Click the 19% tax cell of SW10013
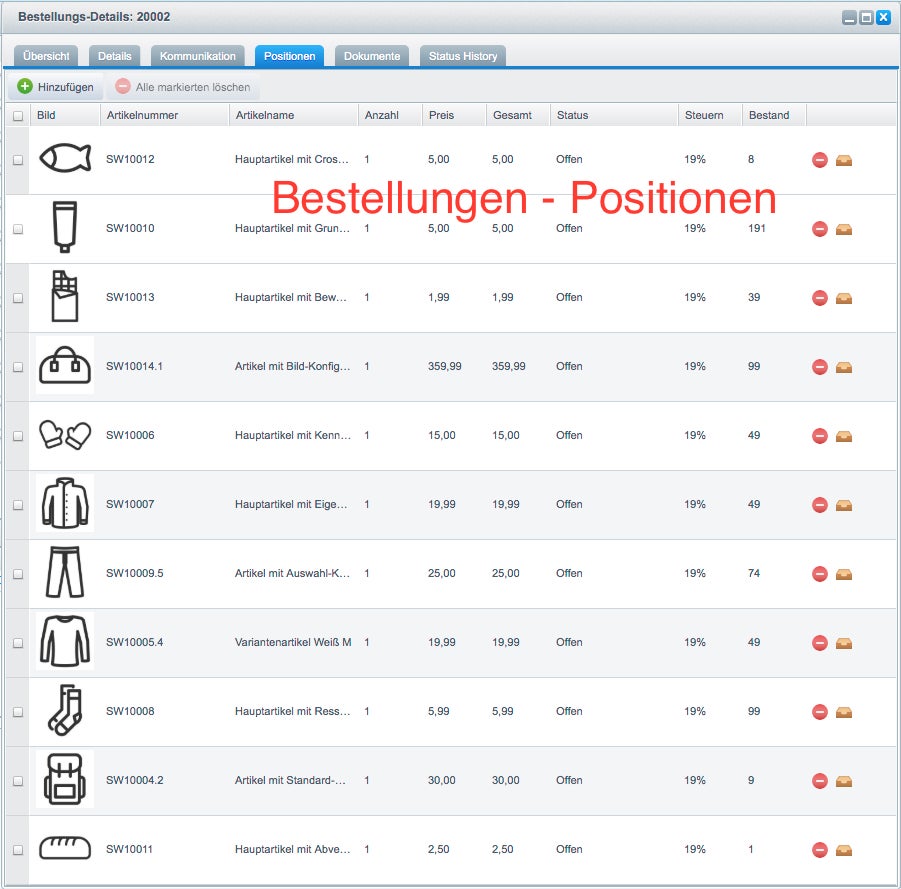The image size is (901, 889). (695, 297)
